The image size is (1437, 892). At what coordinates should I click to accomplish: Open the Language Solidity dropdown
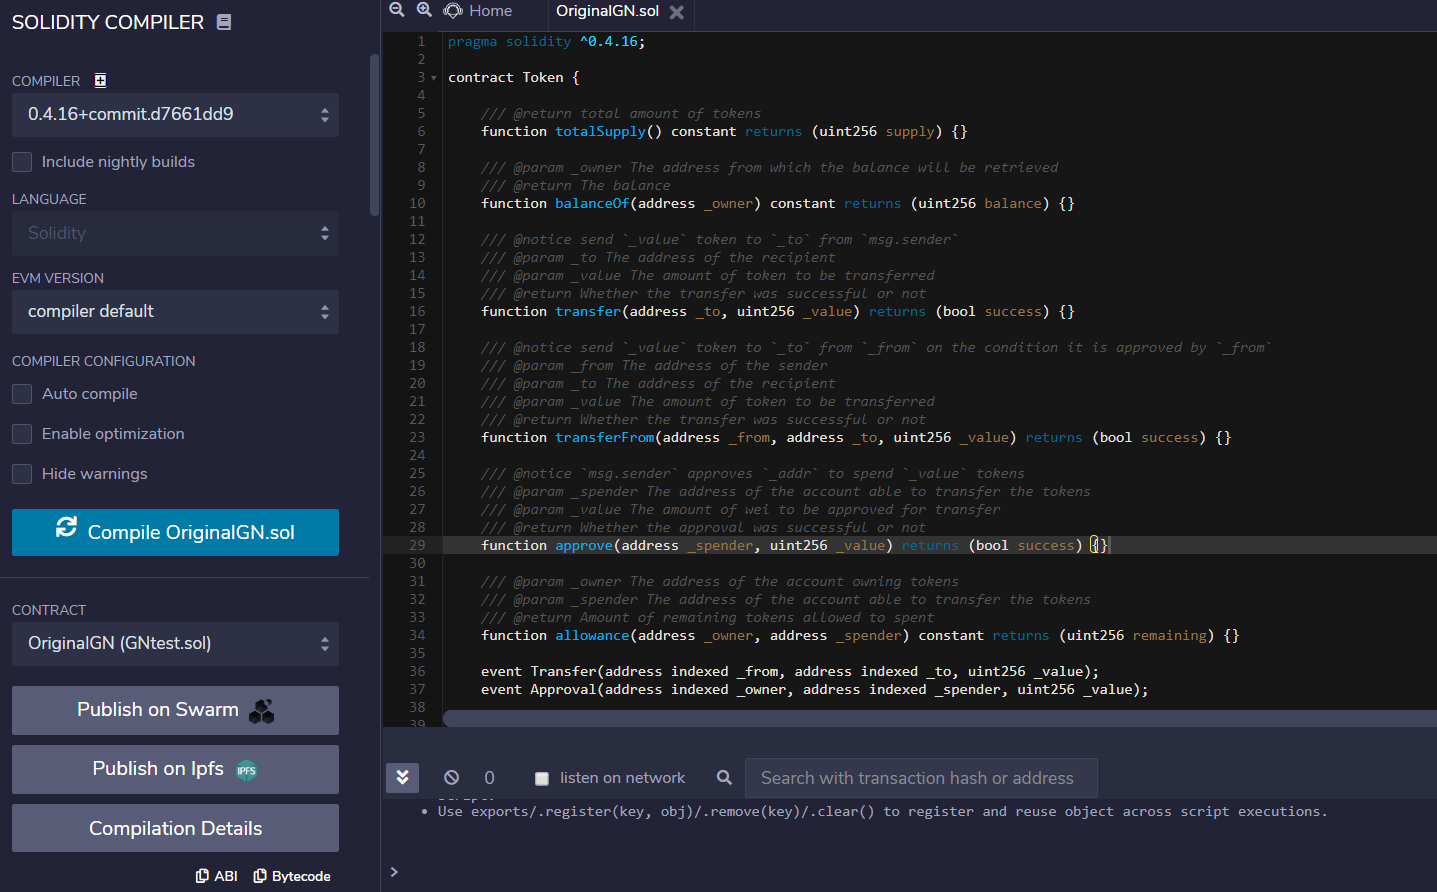point(175,233)
